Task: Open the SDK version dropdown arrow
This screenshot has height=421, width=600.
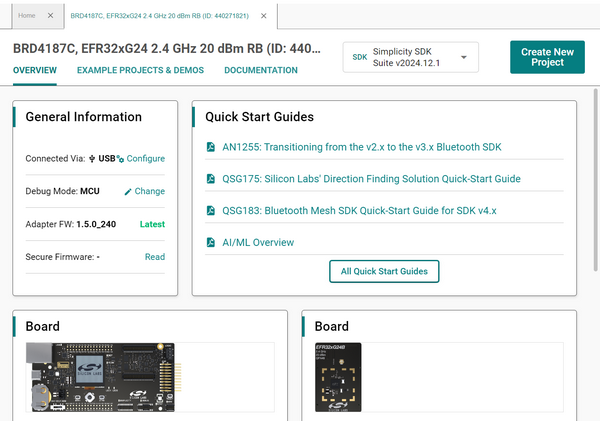Action: 464,57
